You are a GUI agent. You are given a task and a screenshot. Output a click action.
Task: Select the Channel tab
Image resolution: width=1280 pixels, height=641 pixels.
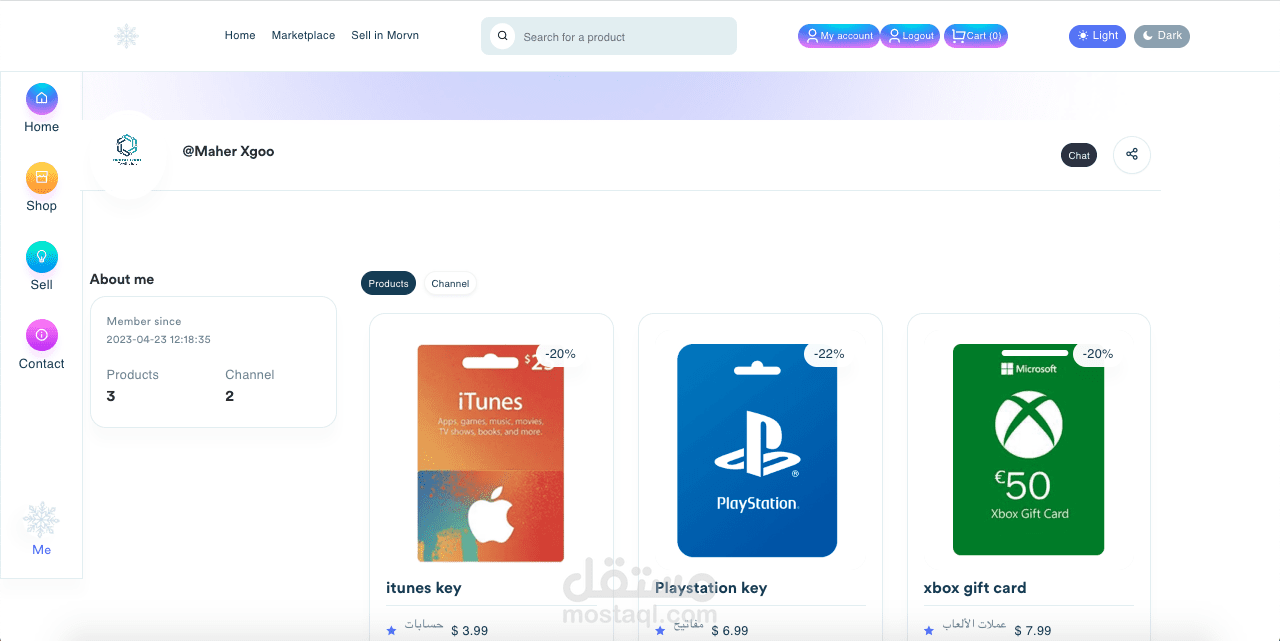click(x=450, y=284)
